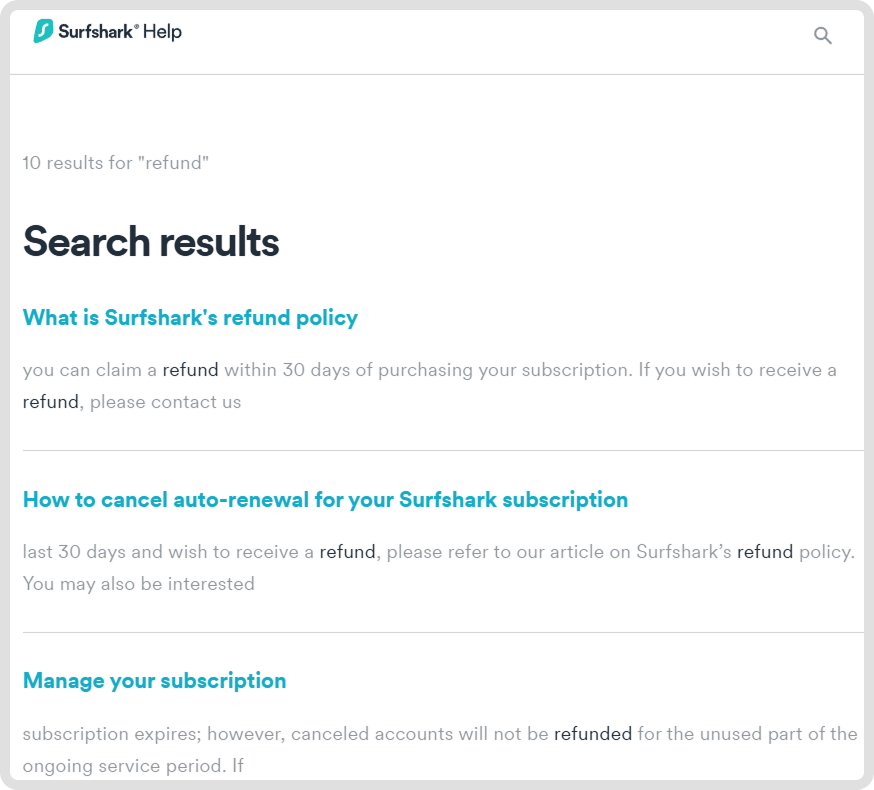Click highlighted "refund" before "policy."
Screen dimensions: 874x790
pos(765,552)
